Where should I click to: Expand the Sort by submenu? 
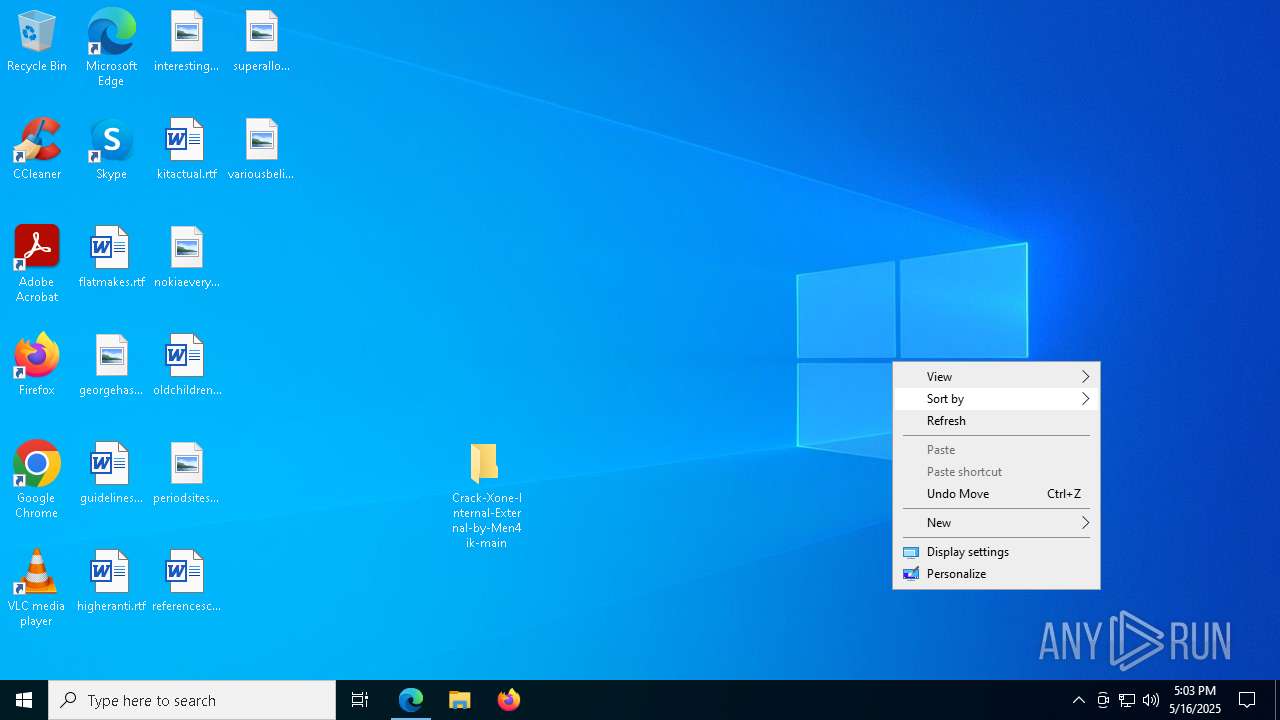(996, 399)
